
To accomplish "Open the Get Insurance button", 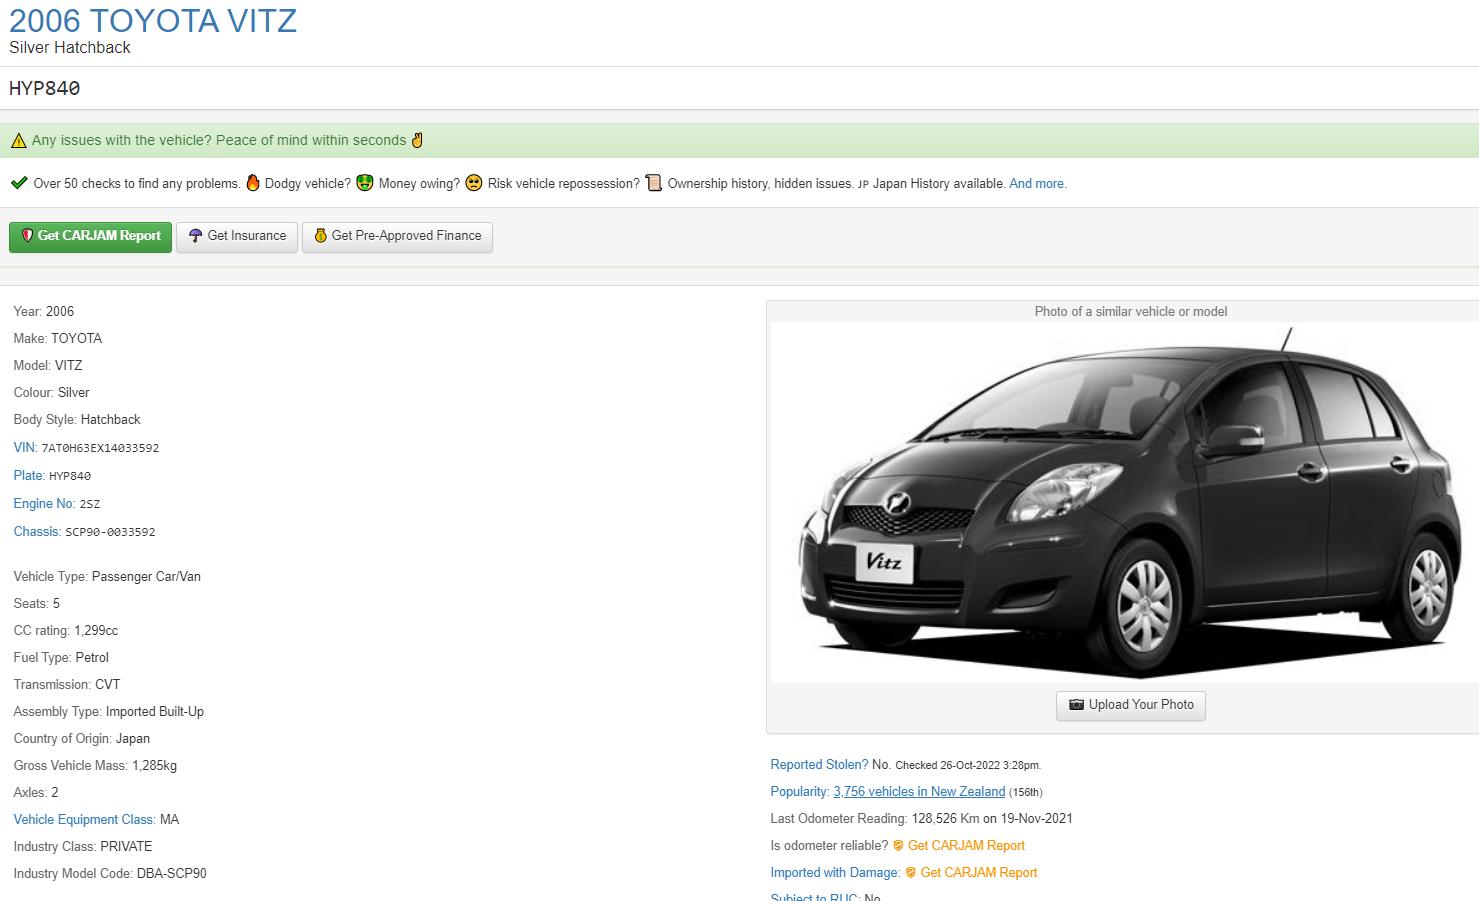I will tap(237, 236).
